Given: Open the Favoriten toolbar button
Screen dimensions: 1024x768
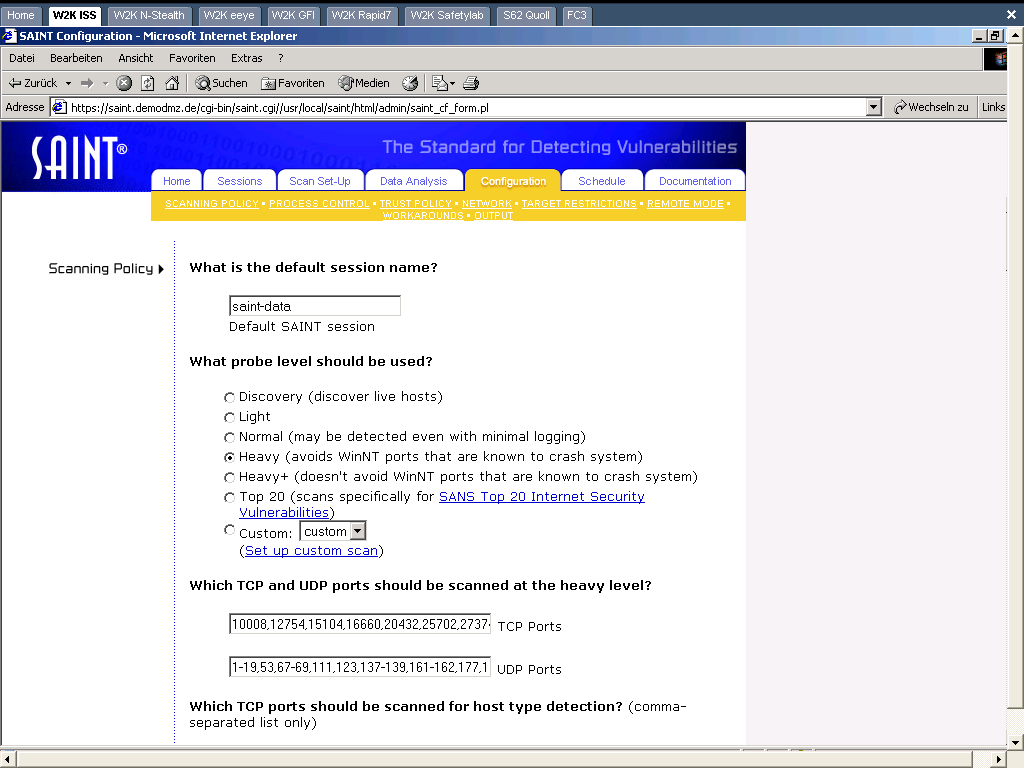Looking at the screenshot, I should click(x=293, y=83).
